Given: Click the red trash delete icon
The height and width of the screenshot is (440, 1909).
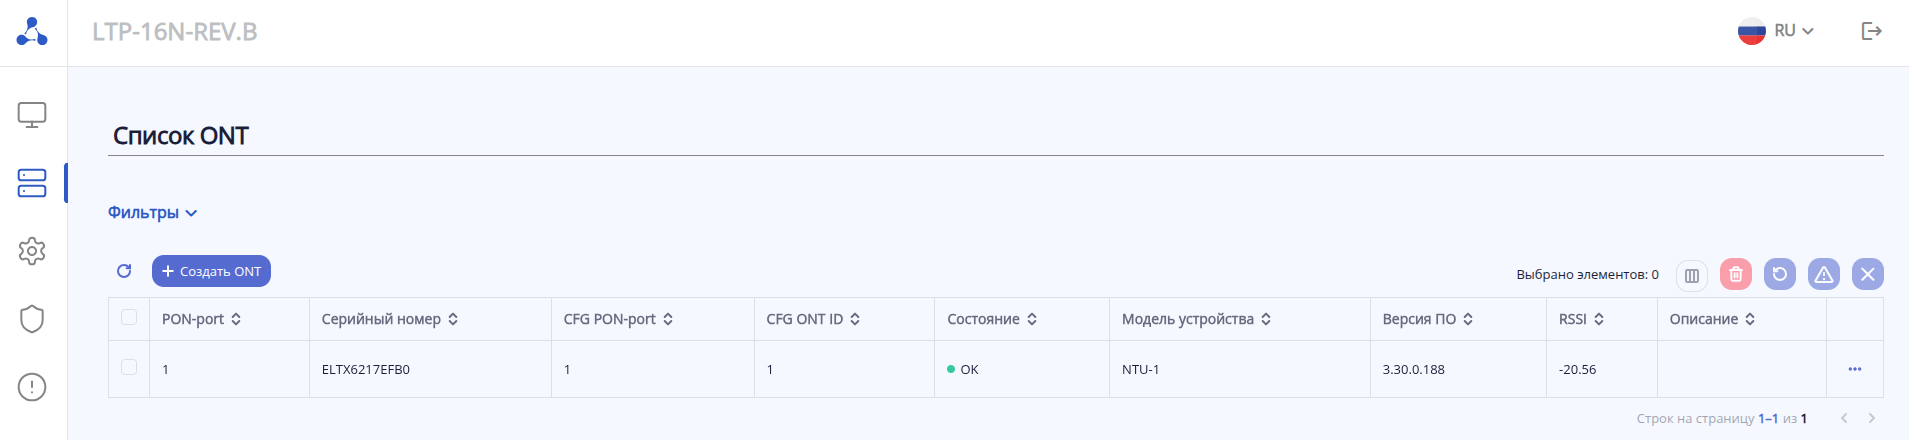Looking at the screenshot, I should coord(1736,274).
